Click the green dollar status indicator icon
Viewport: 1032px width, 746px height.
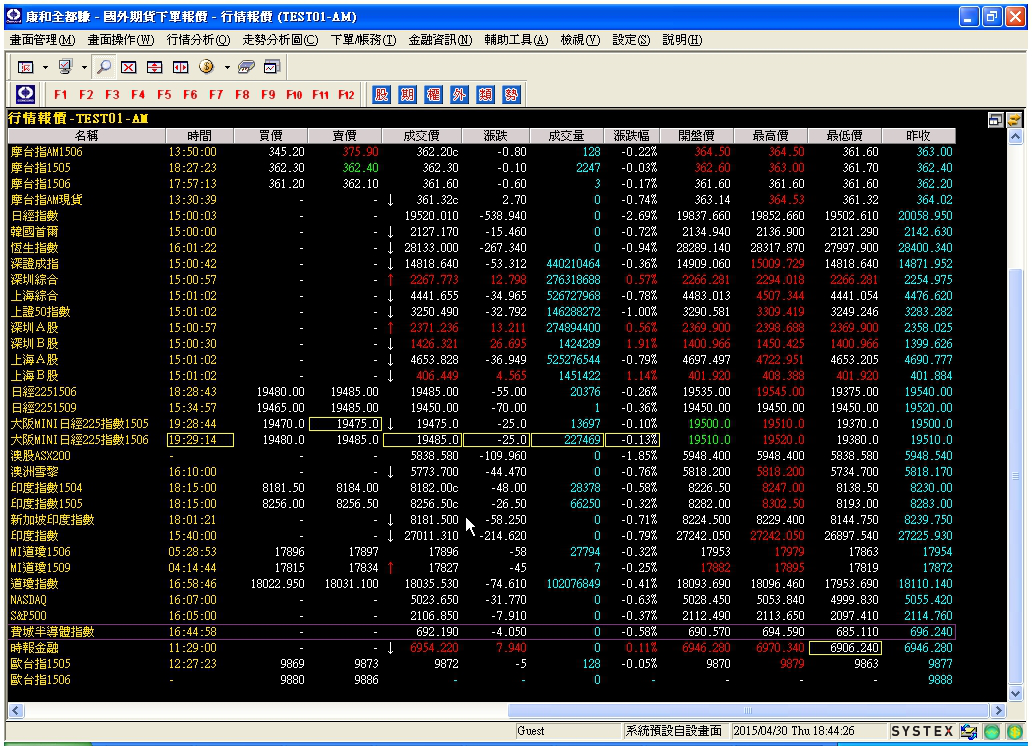pyautogui.click(x=1014, y=731)
